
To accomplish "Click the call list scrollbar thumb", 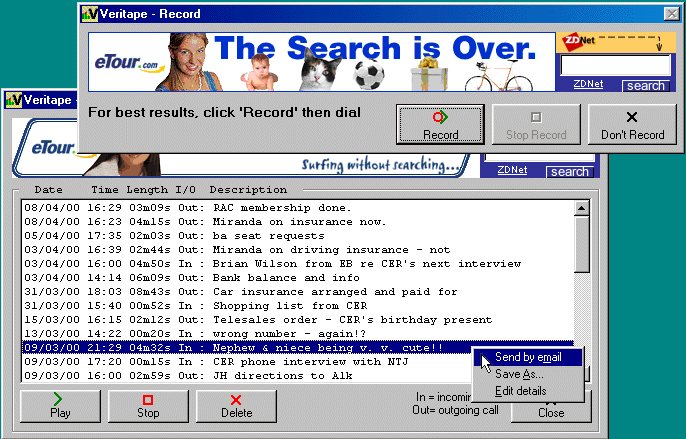I will click(581, 244).
